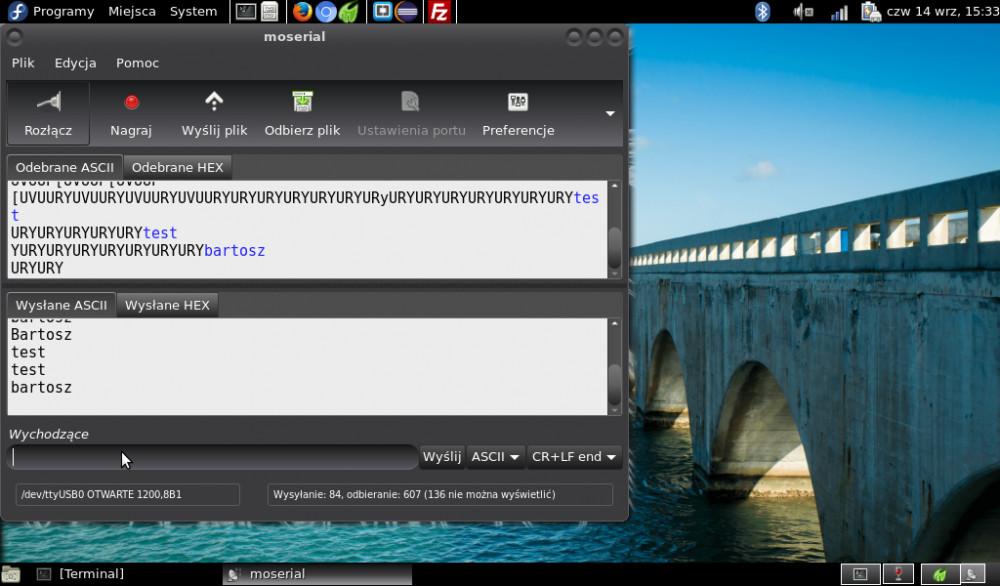Open the Plik menu

pos(23,63)
